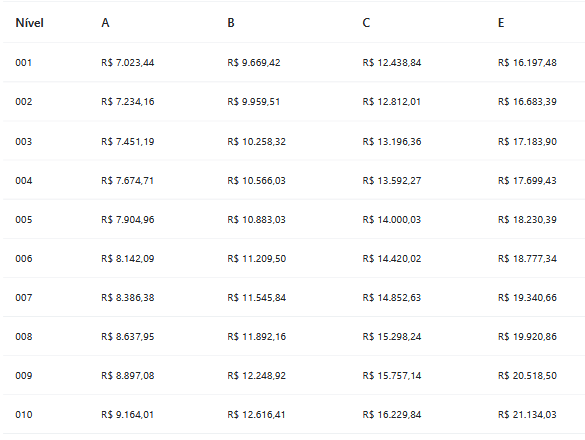This screenshot has height=440, width=585.
Task: Click the R$ 19.920,86 value
Action: [527, 337]
